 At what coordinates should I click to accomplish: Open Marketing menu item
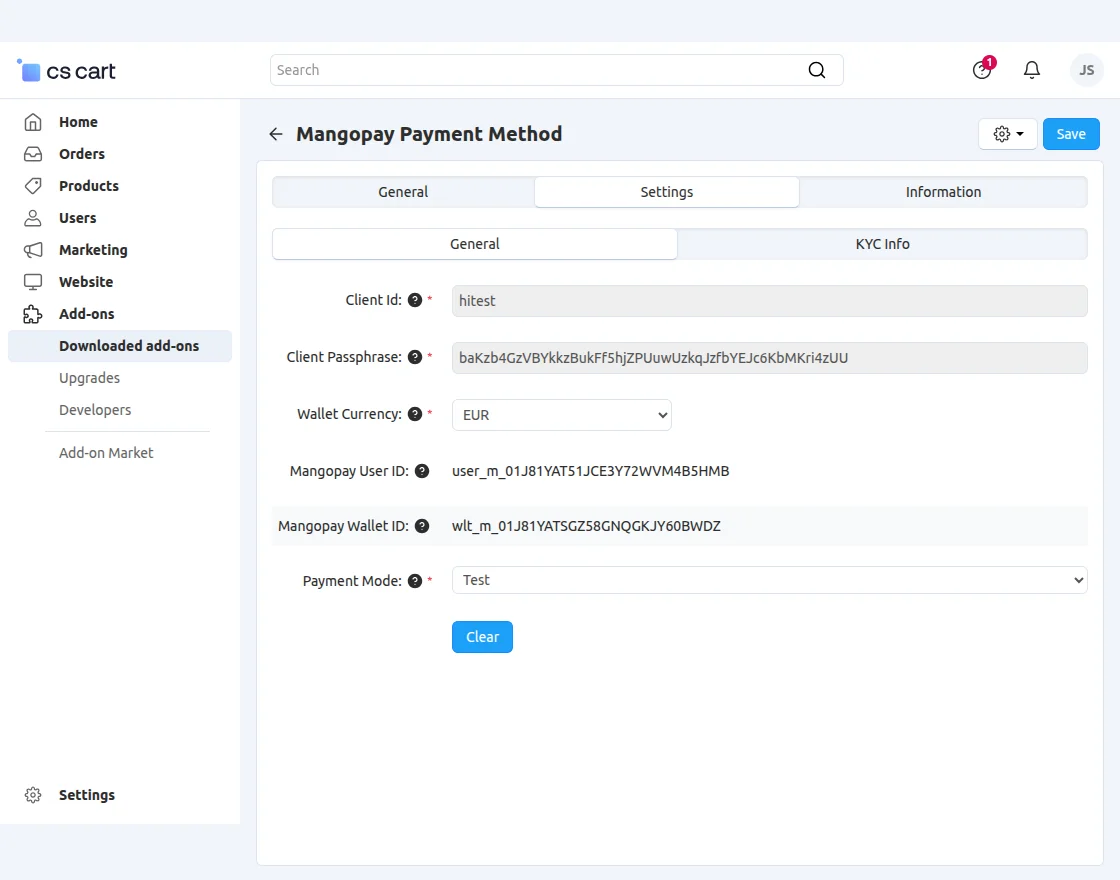pyautogui.click(x=93, y=250)
